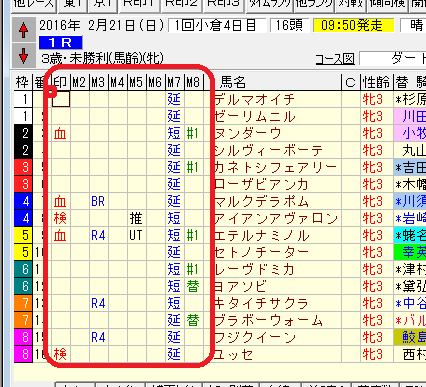Click the 血 mark in the ヌンダーウ row
The width and height of the screenshot is (426, 387).
pyautogui.click(x=60, y=133)
